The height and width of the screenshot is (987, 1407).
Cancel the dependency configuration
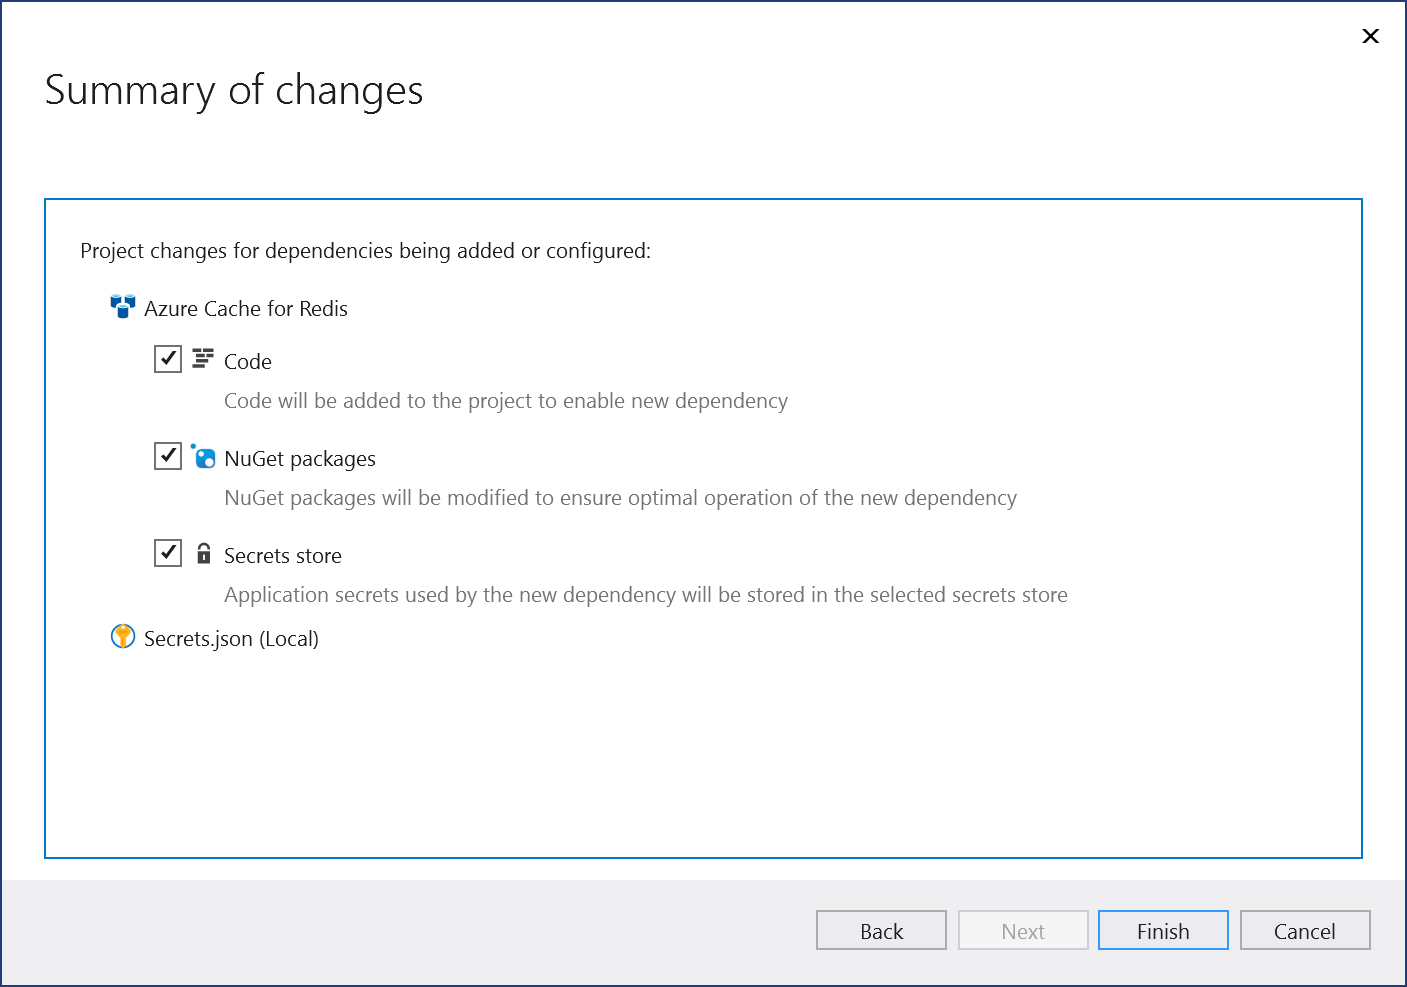[x=1304, y=930]
